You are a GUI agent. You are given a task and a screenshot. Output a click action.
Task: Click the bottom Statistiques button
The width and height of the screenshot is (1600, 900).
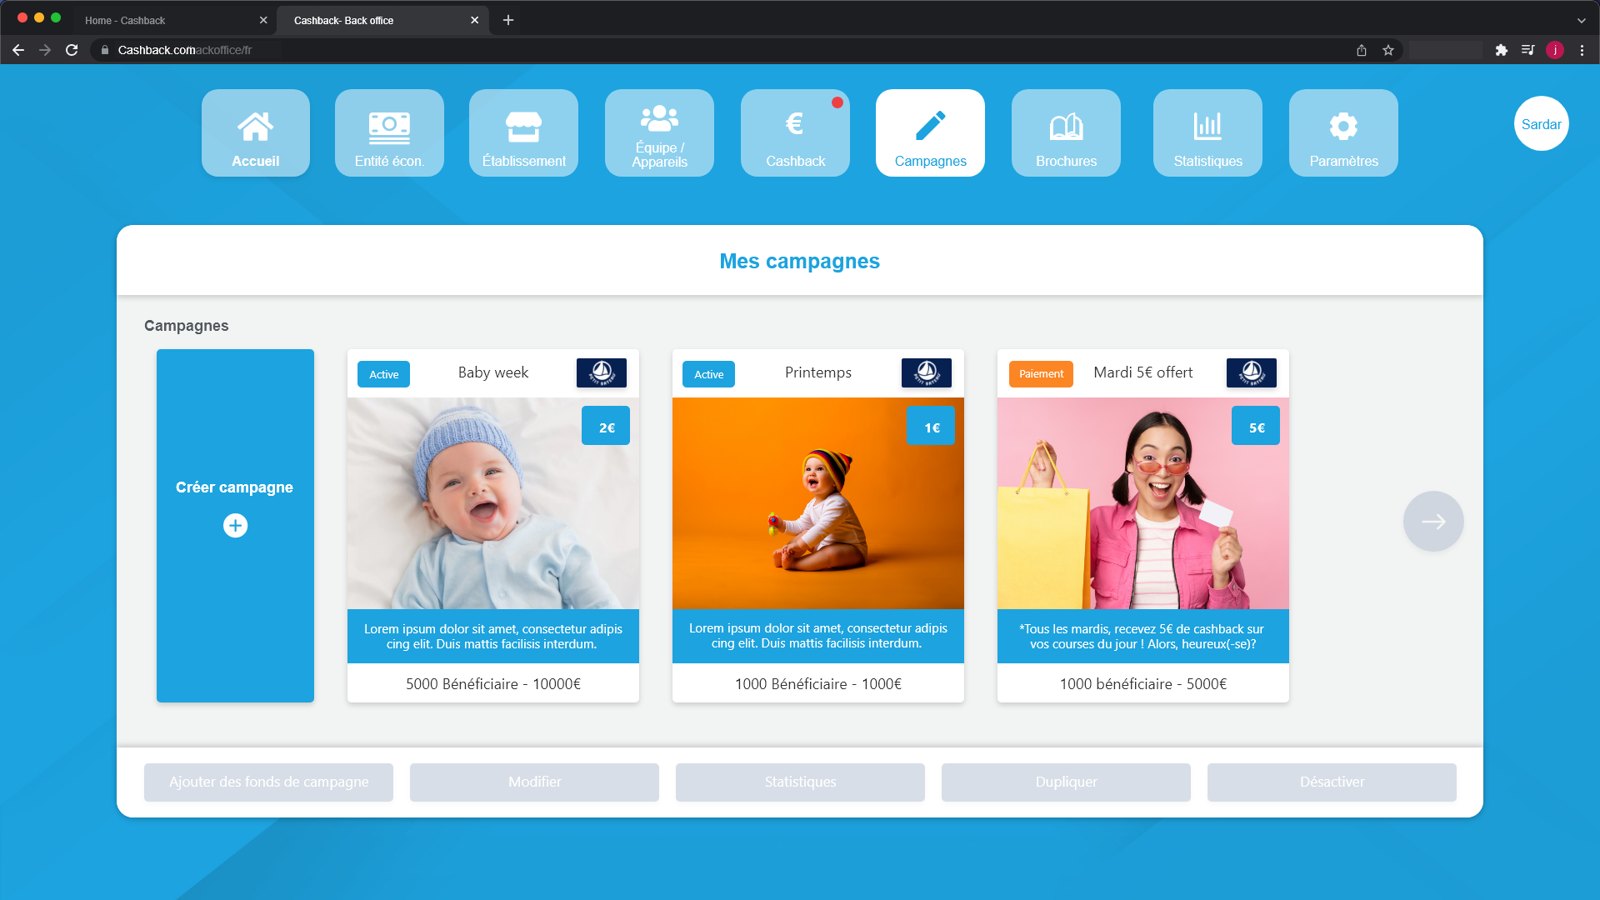point(800,782)
